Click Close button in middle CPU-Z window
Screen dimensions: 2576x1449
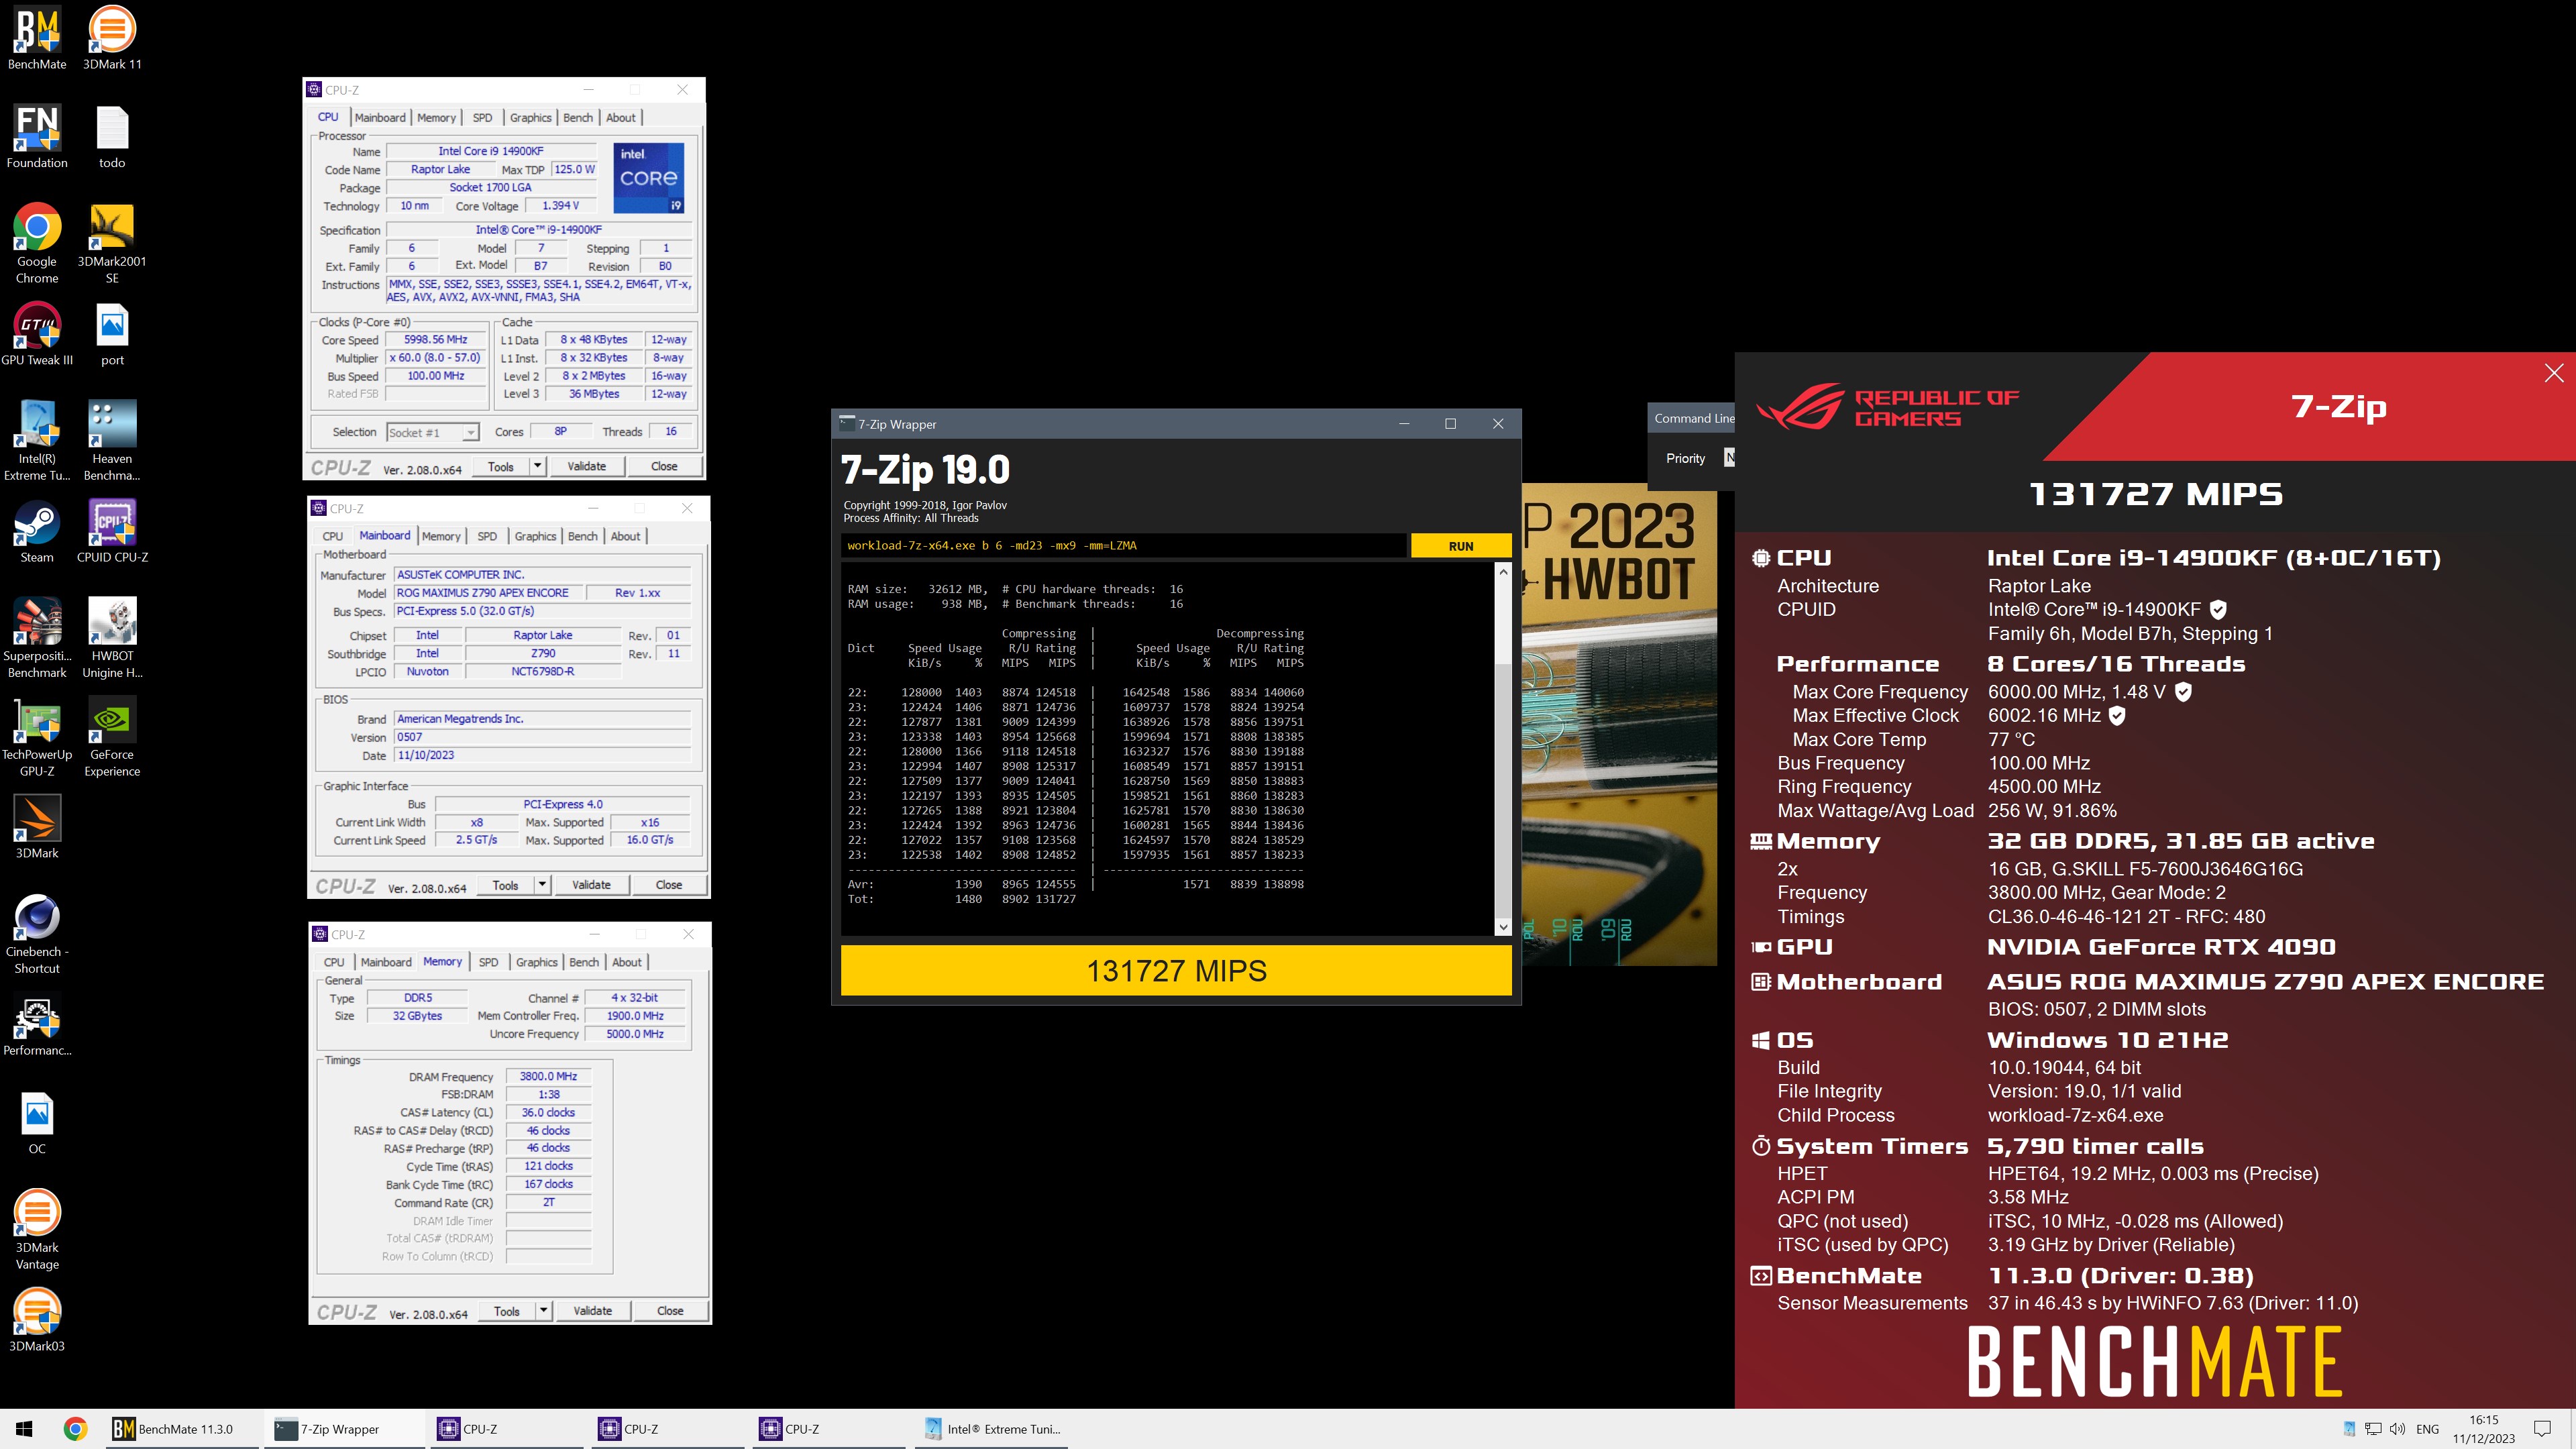669,884
